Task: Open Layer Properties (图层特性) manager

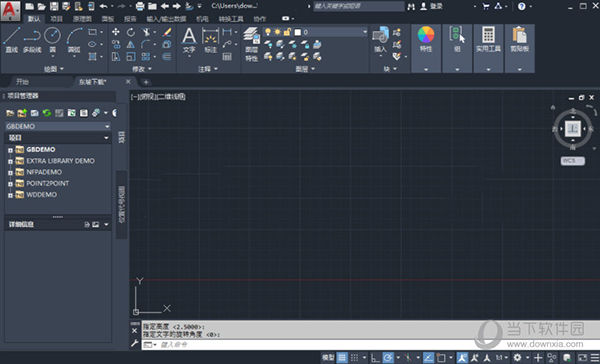Action: 251,44
